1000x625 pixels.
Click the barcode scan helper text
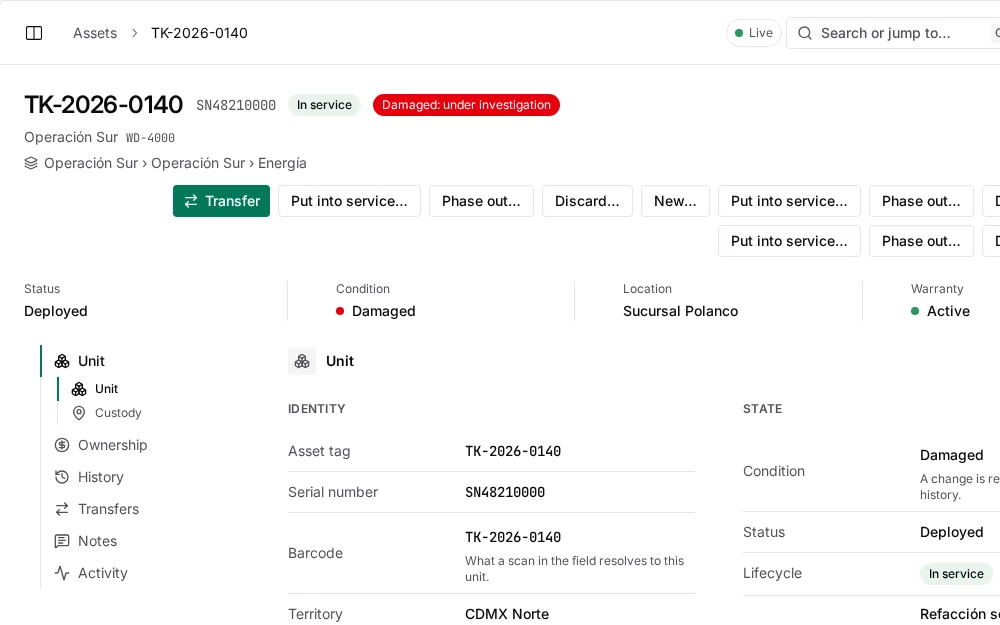click(x=574, y=569)
